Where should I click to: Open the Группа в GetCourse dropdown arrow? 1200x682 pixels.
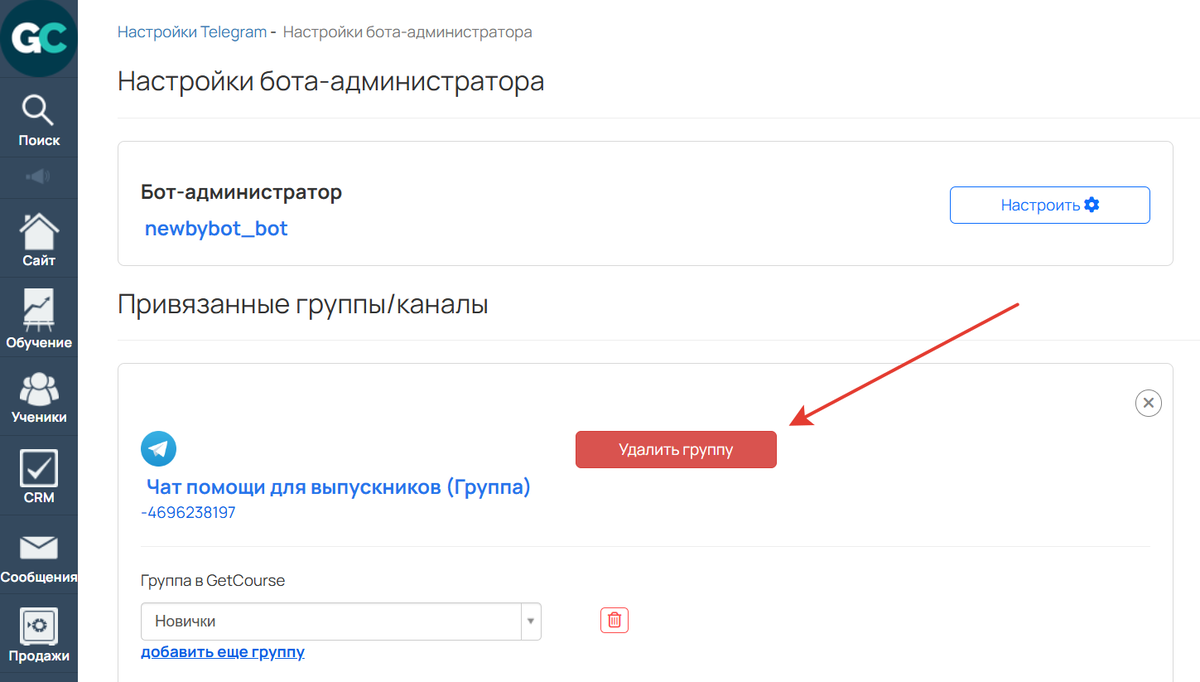(x=530, y=620)
